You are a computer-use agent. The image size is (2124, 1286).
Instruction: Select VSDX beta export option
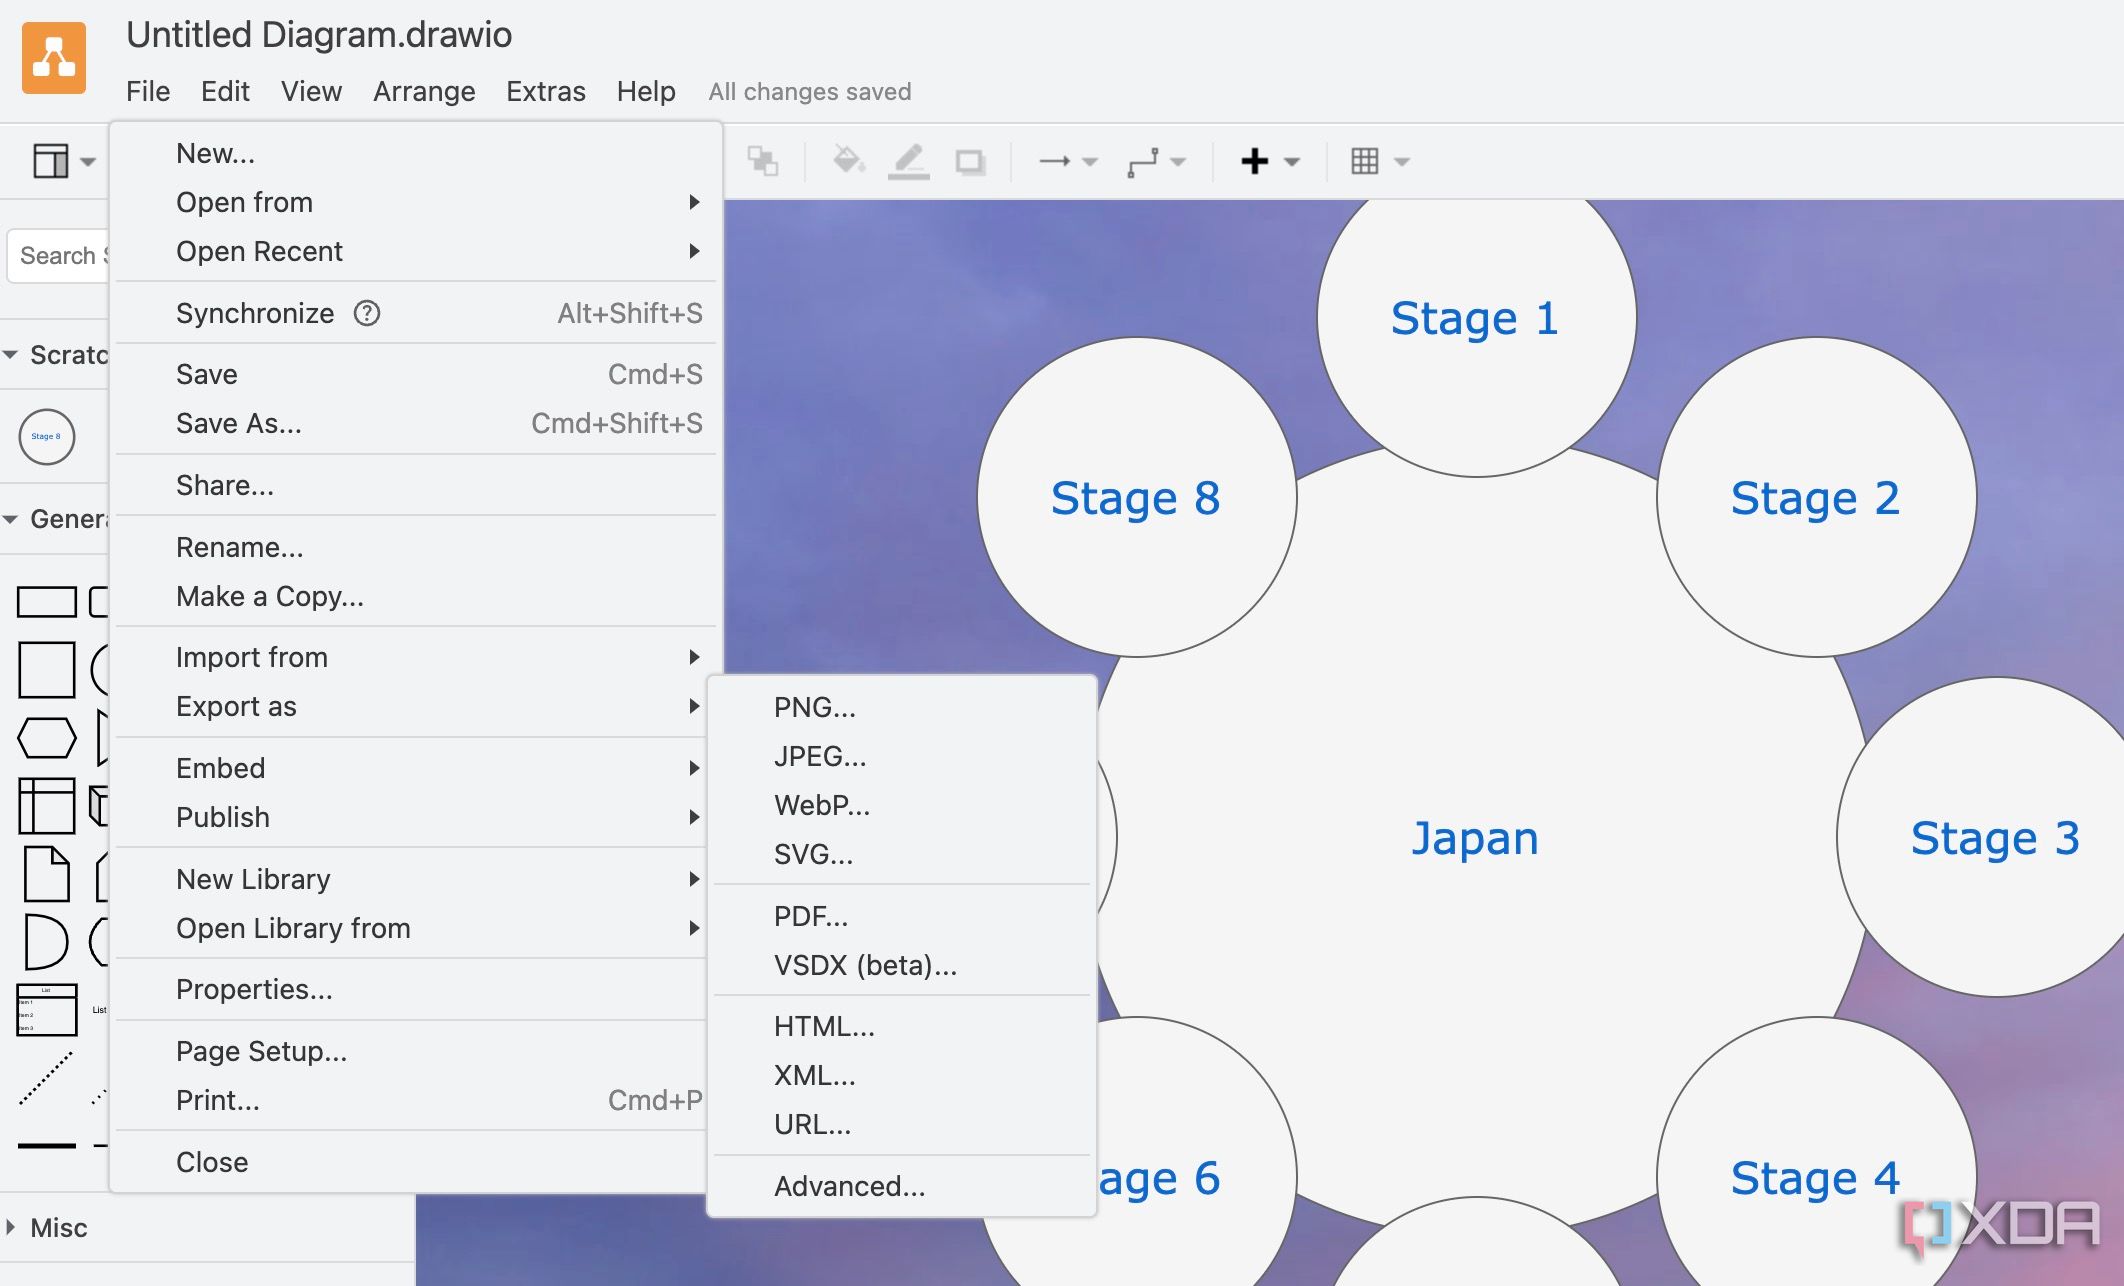point(865,966)
